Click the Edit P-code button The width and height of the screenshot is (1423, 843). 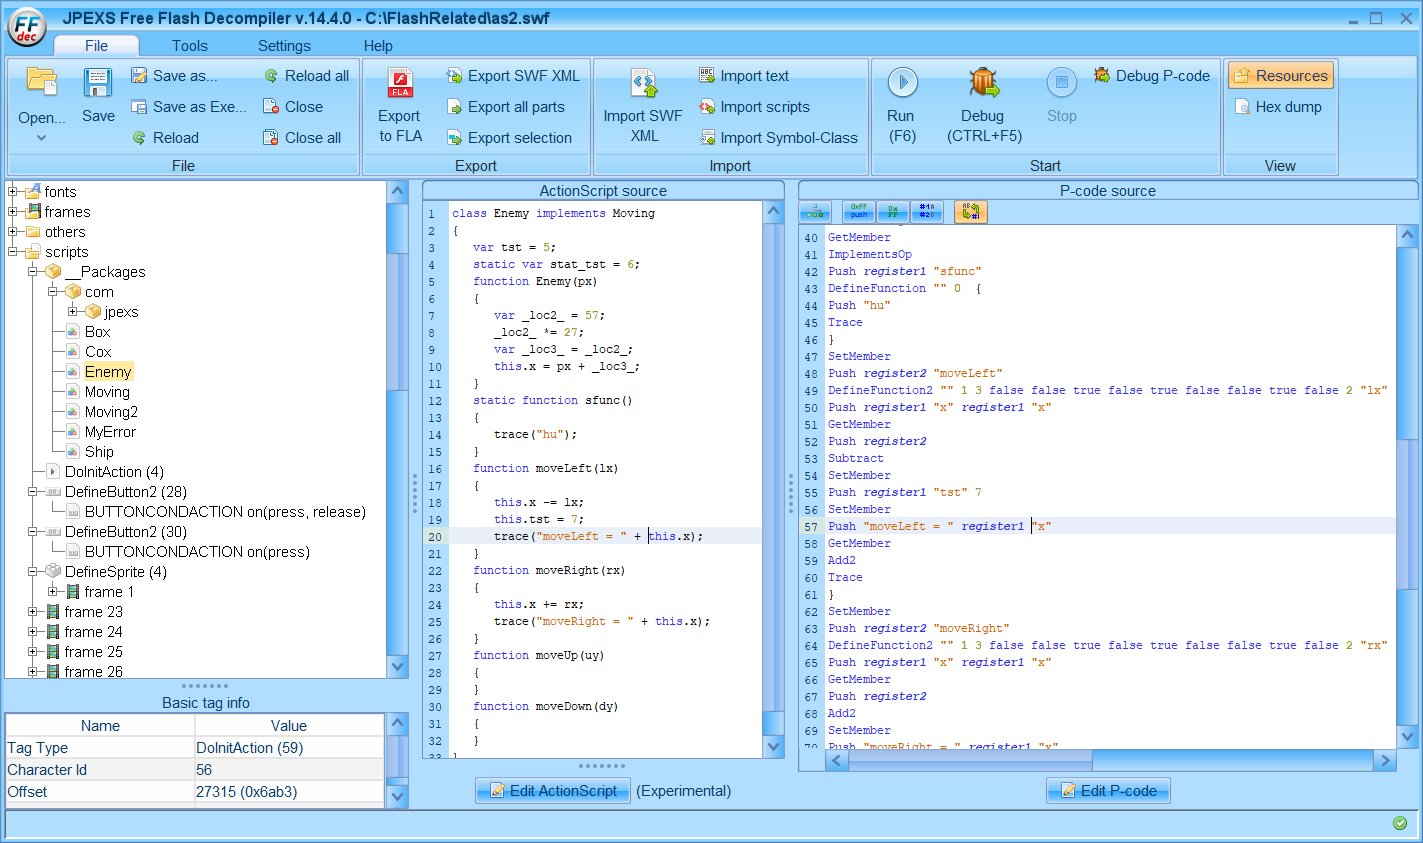tap(1108, 791)
